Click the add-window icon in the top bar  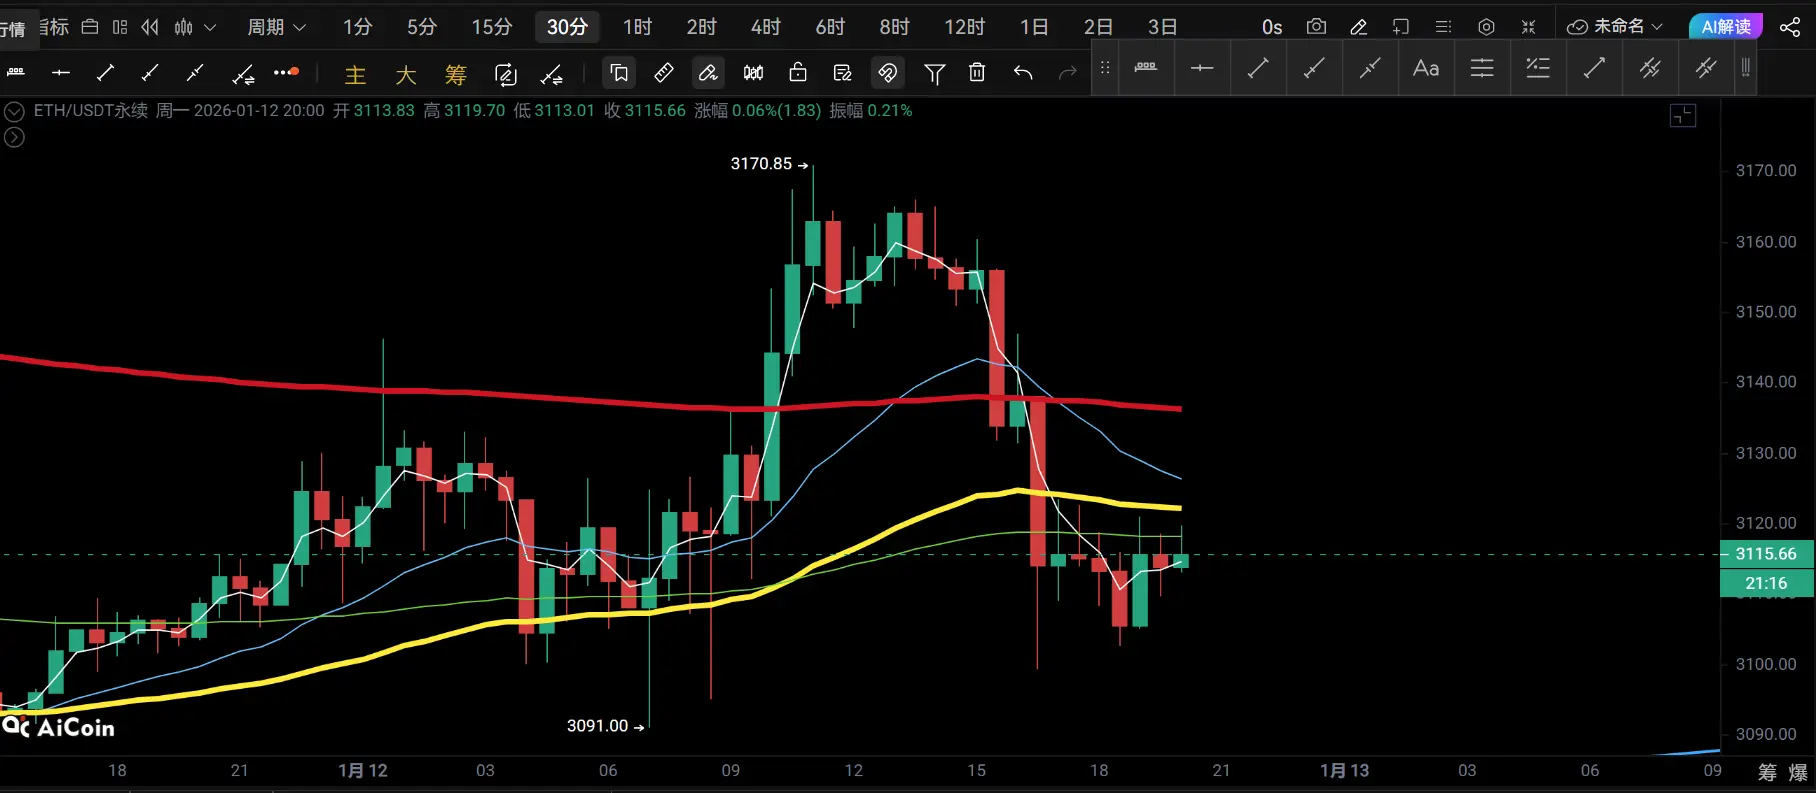coord(1401,27)
